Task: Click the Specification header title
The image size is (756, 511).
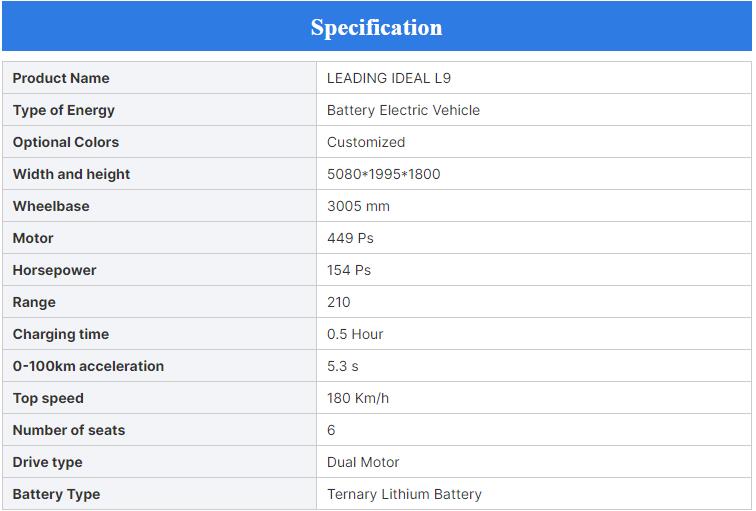Action: pyautogui.click(x=376, y=27)
